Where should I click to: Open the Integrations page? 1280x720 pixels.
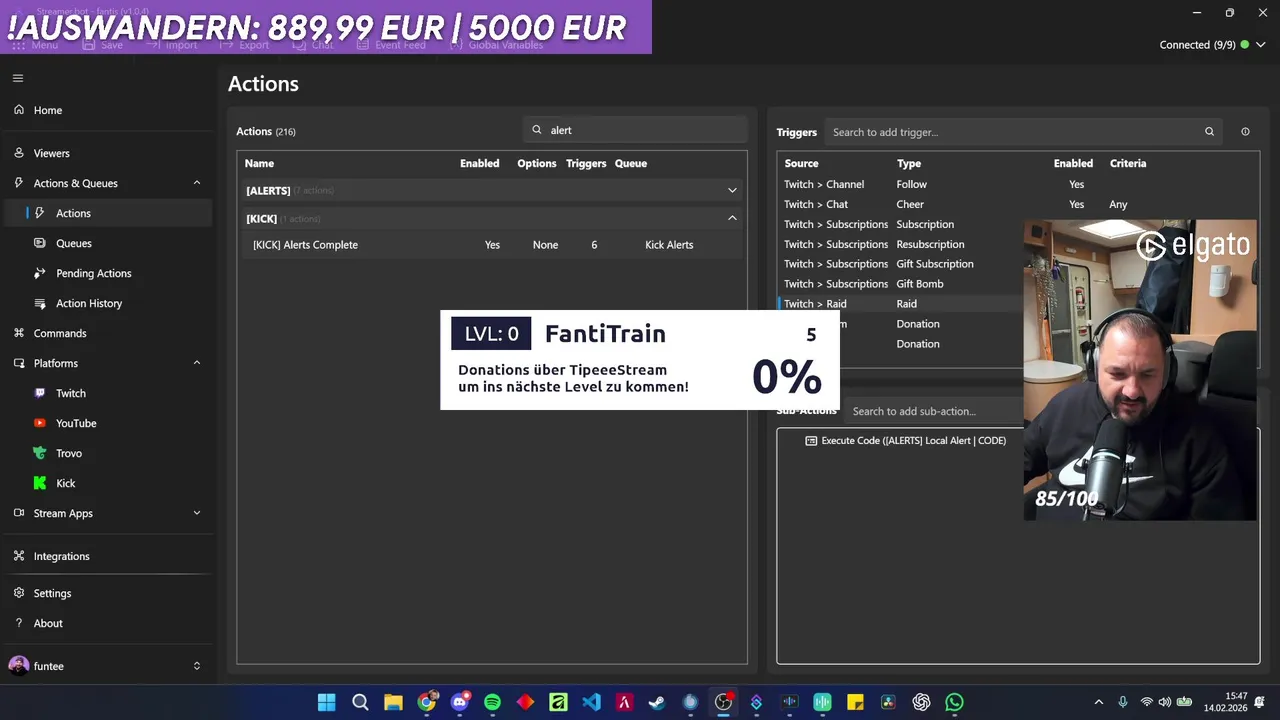(61, 556)
